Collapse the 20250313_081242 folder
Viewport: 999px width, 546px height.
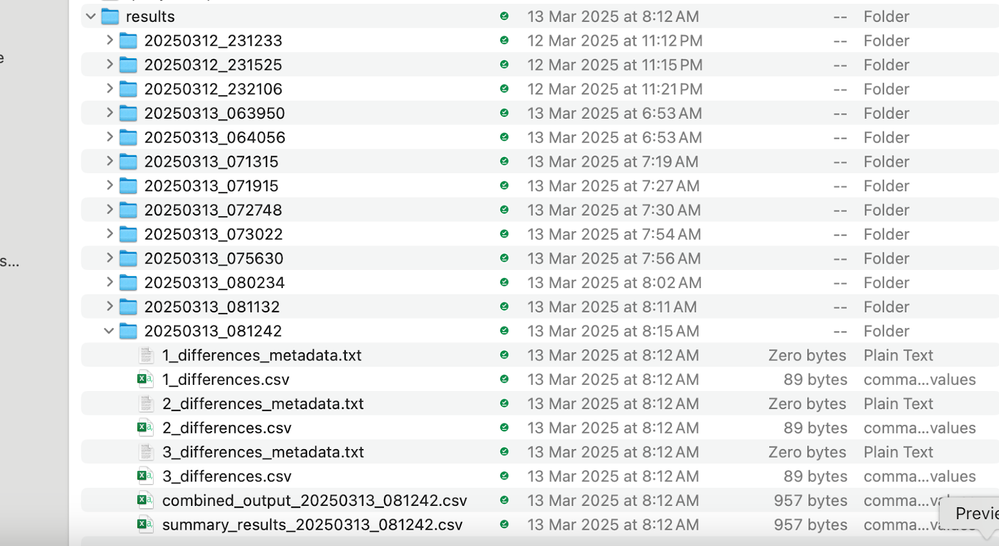[109, 331]
